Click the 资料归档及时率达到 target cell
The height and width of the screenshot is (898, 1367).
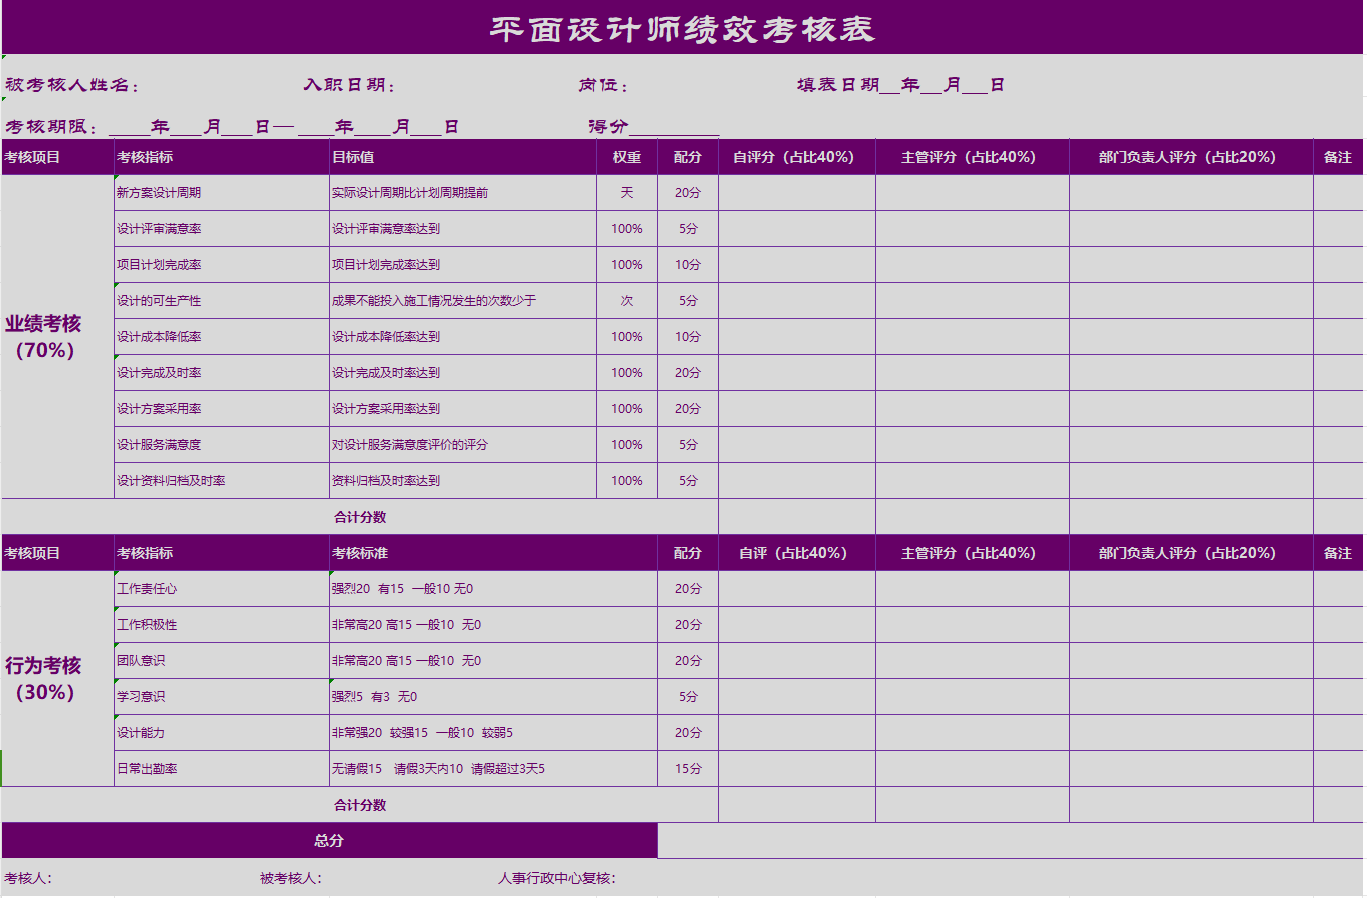463,481
